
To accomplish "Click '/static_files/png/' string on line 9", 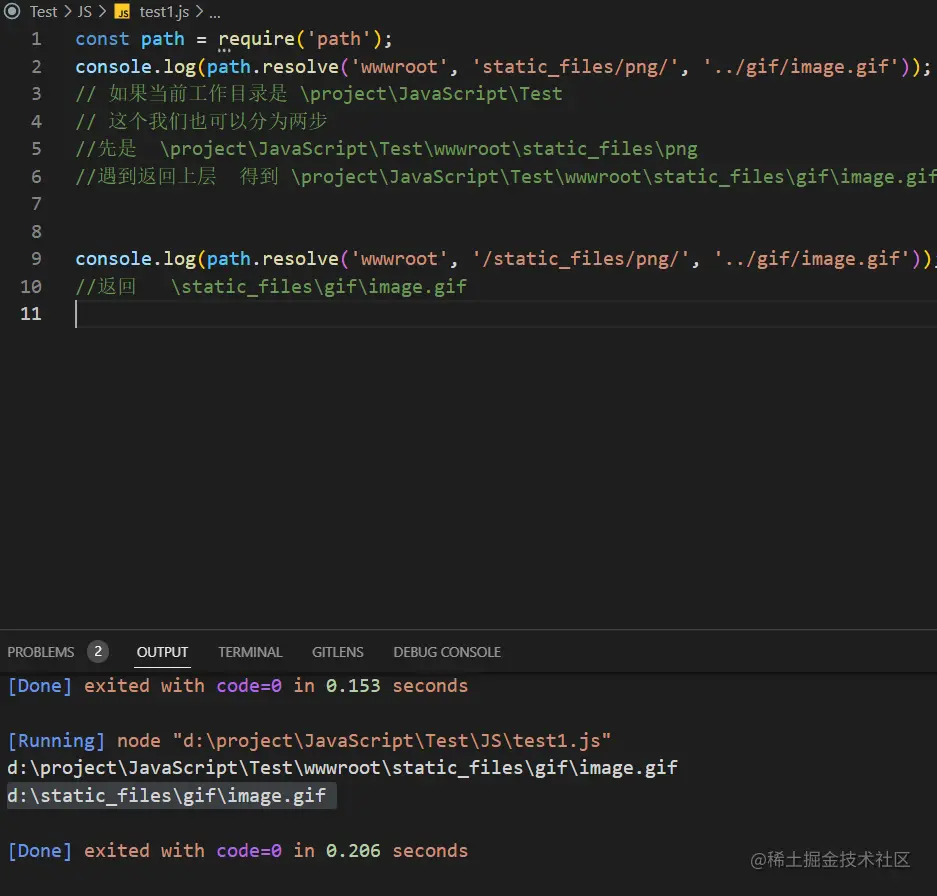I will (581, 259).
